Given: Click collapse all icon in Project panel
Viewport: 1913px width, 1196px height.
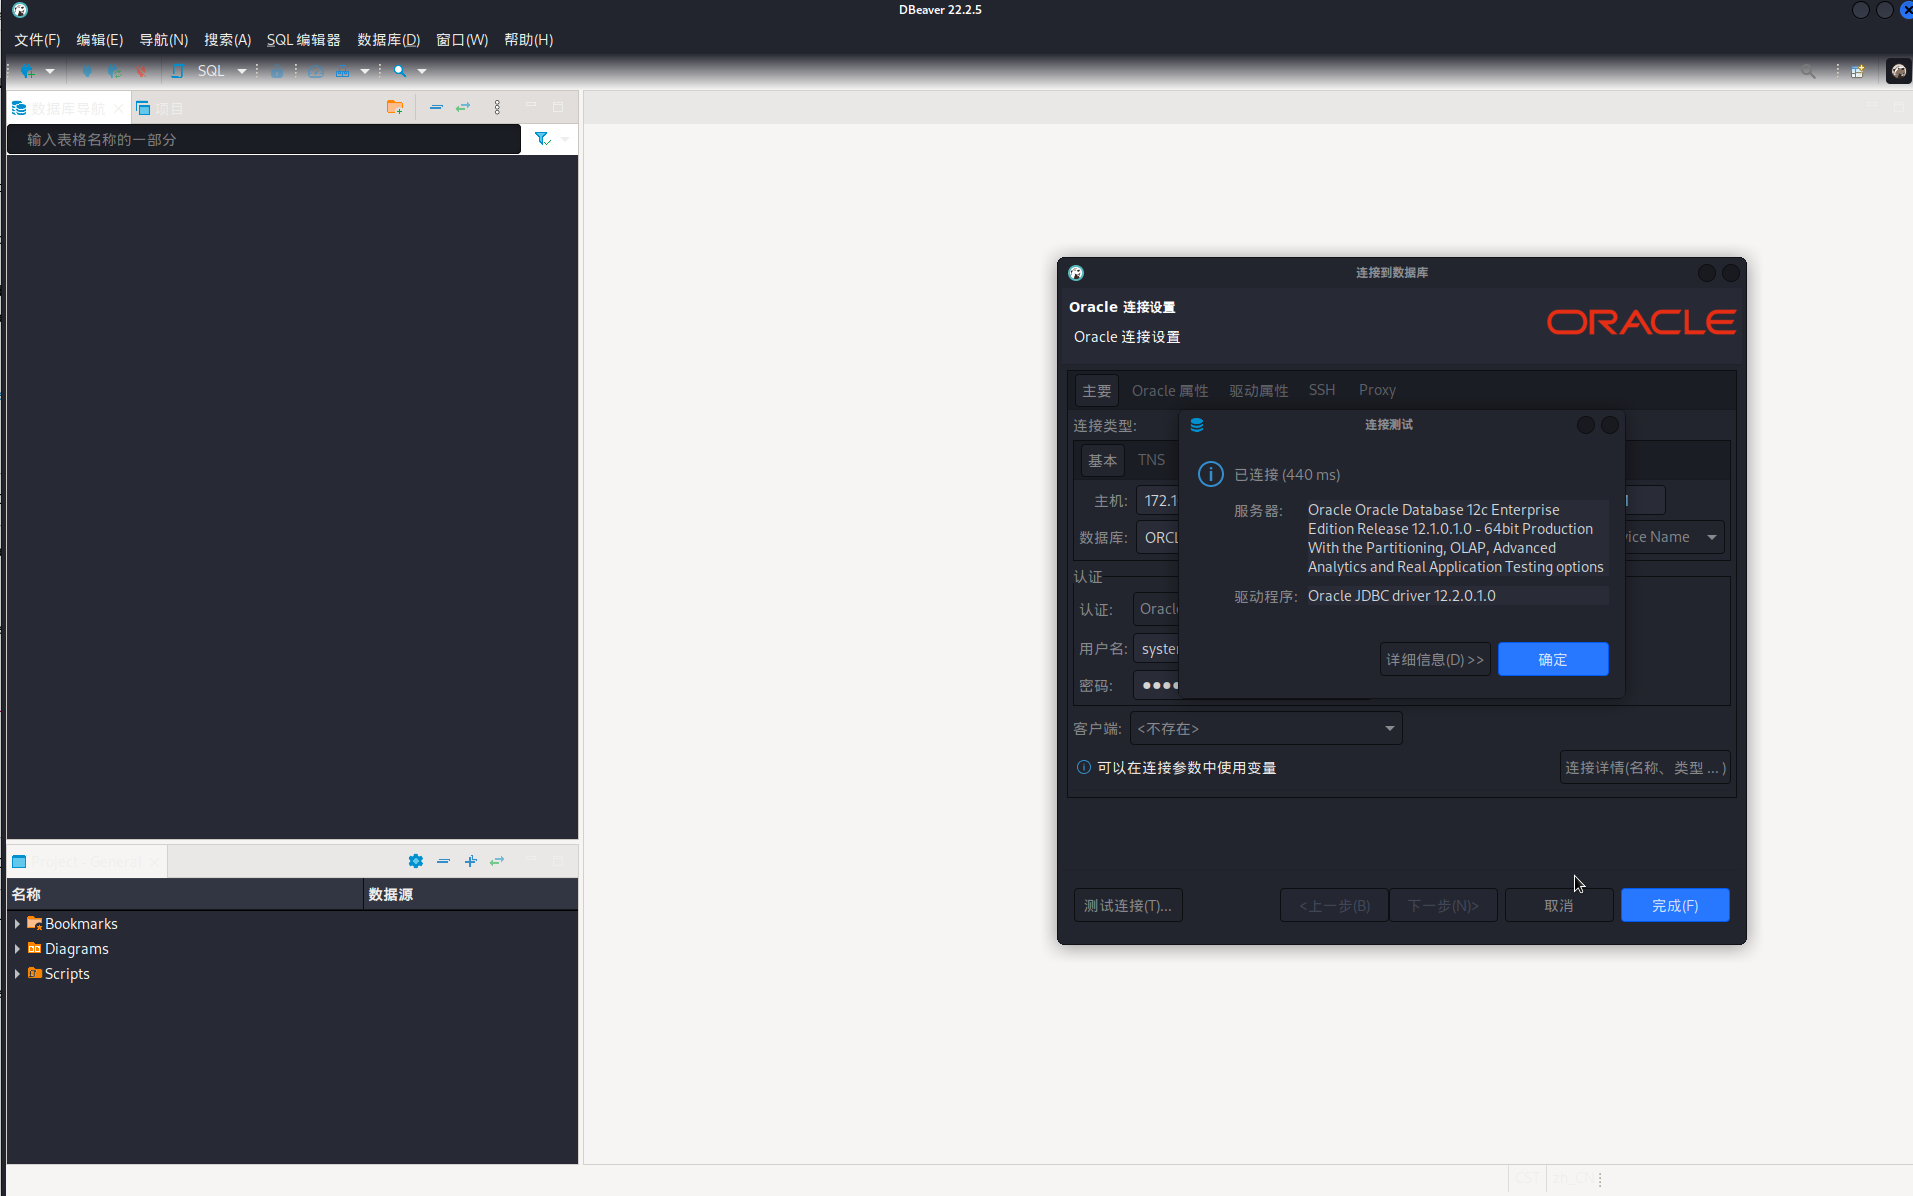Looking at the screenshot, I should tap(443, 861).
